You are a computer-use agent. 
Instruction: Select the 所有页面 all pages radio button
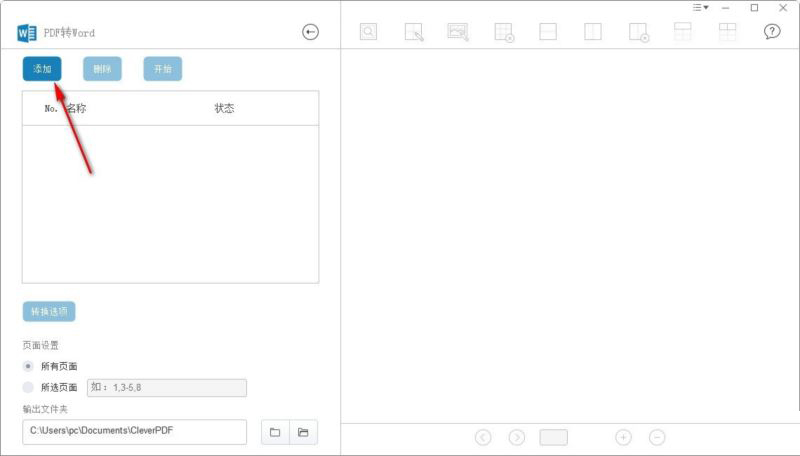[x=28, y=366]
